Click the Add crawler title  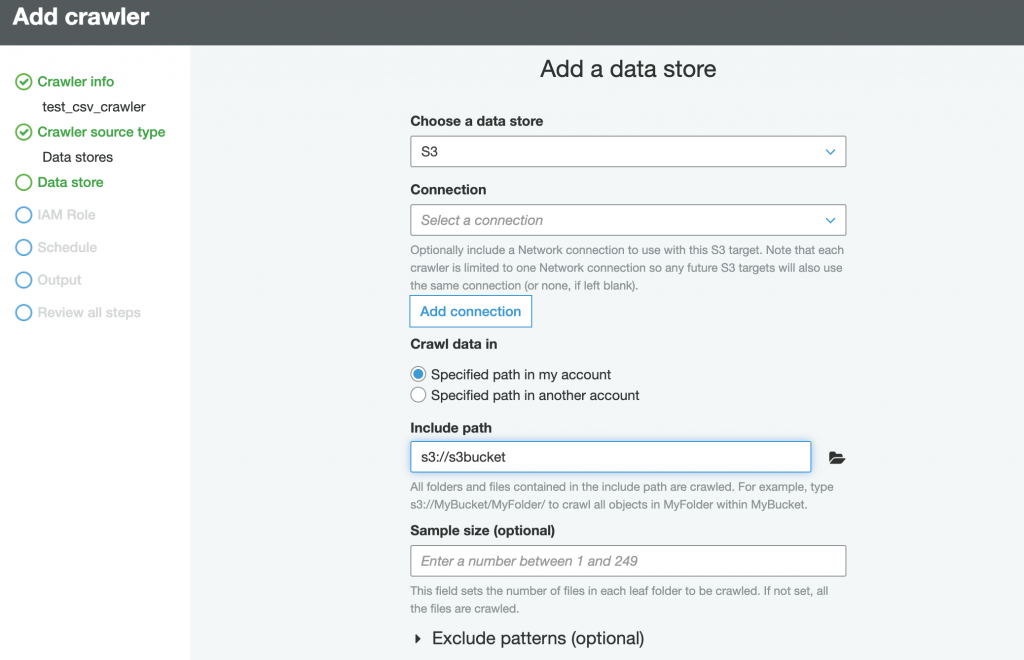point(81,16)
